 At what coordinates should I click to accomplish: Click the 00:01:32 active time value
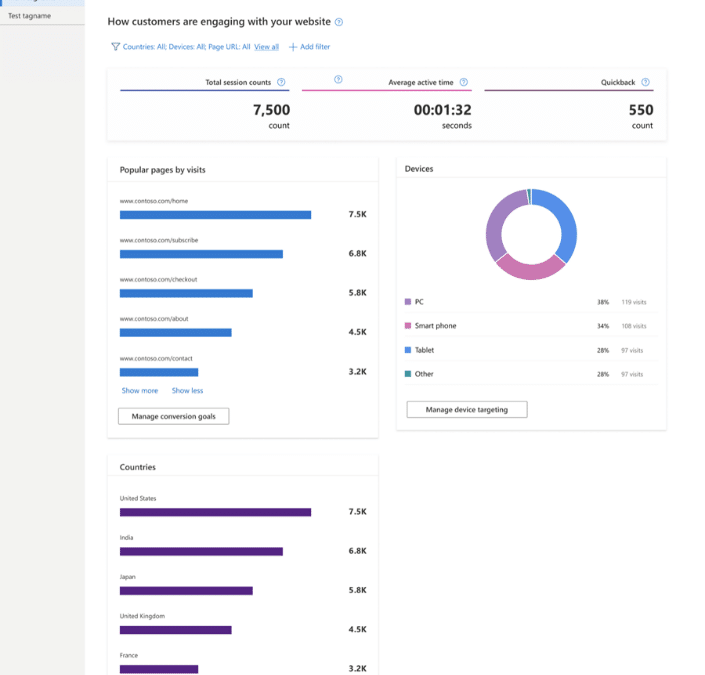click(x=442, y=110)
